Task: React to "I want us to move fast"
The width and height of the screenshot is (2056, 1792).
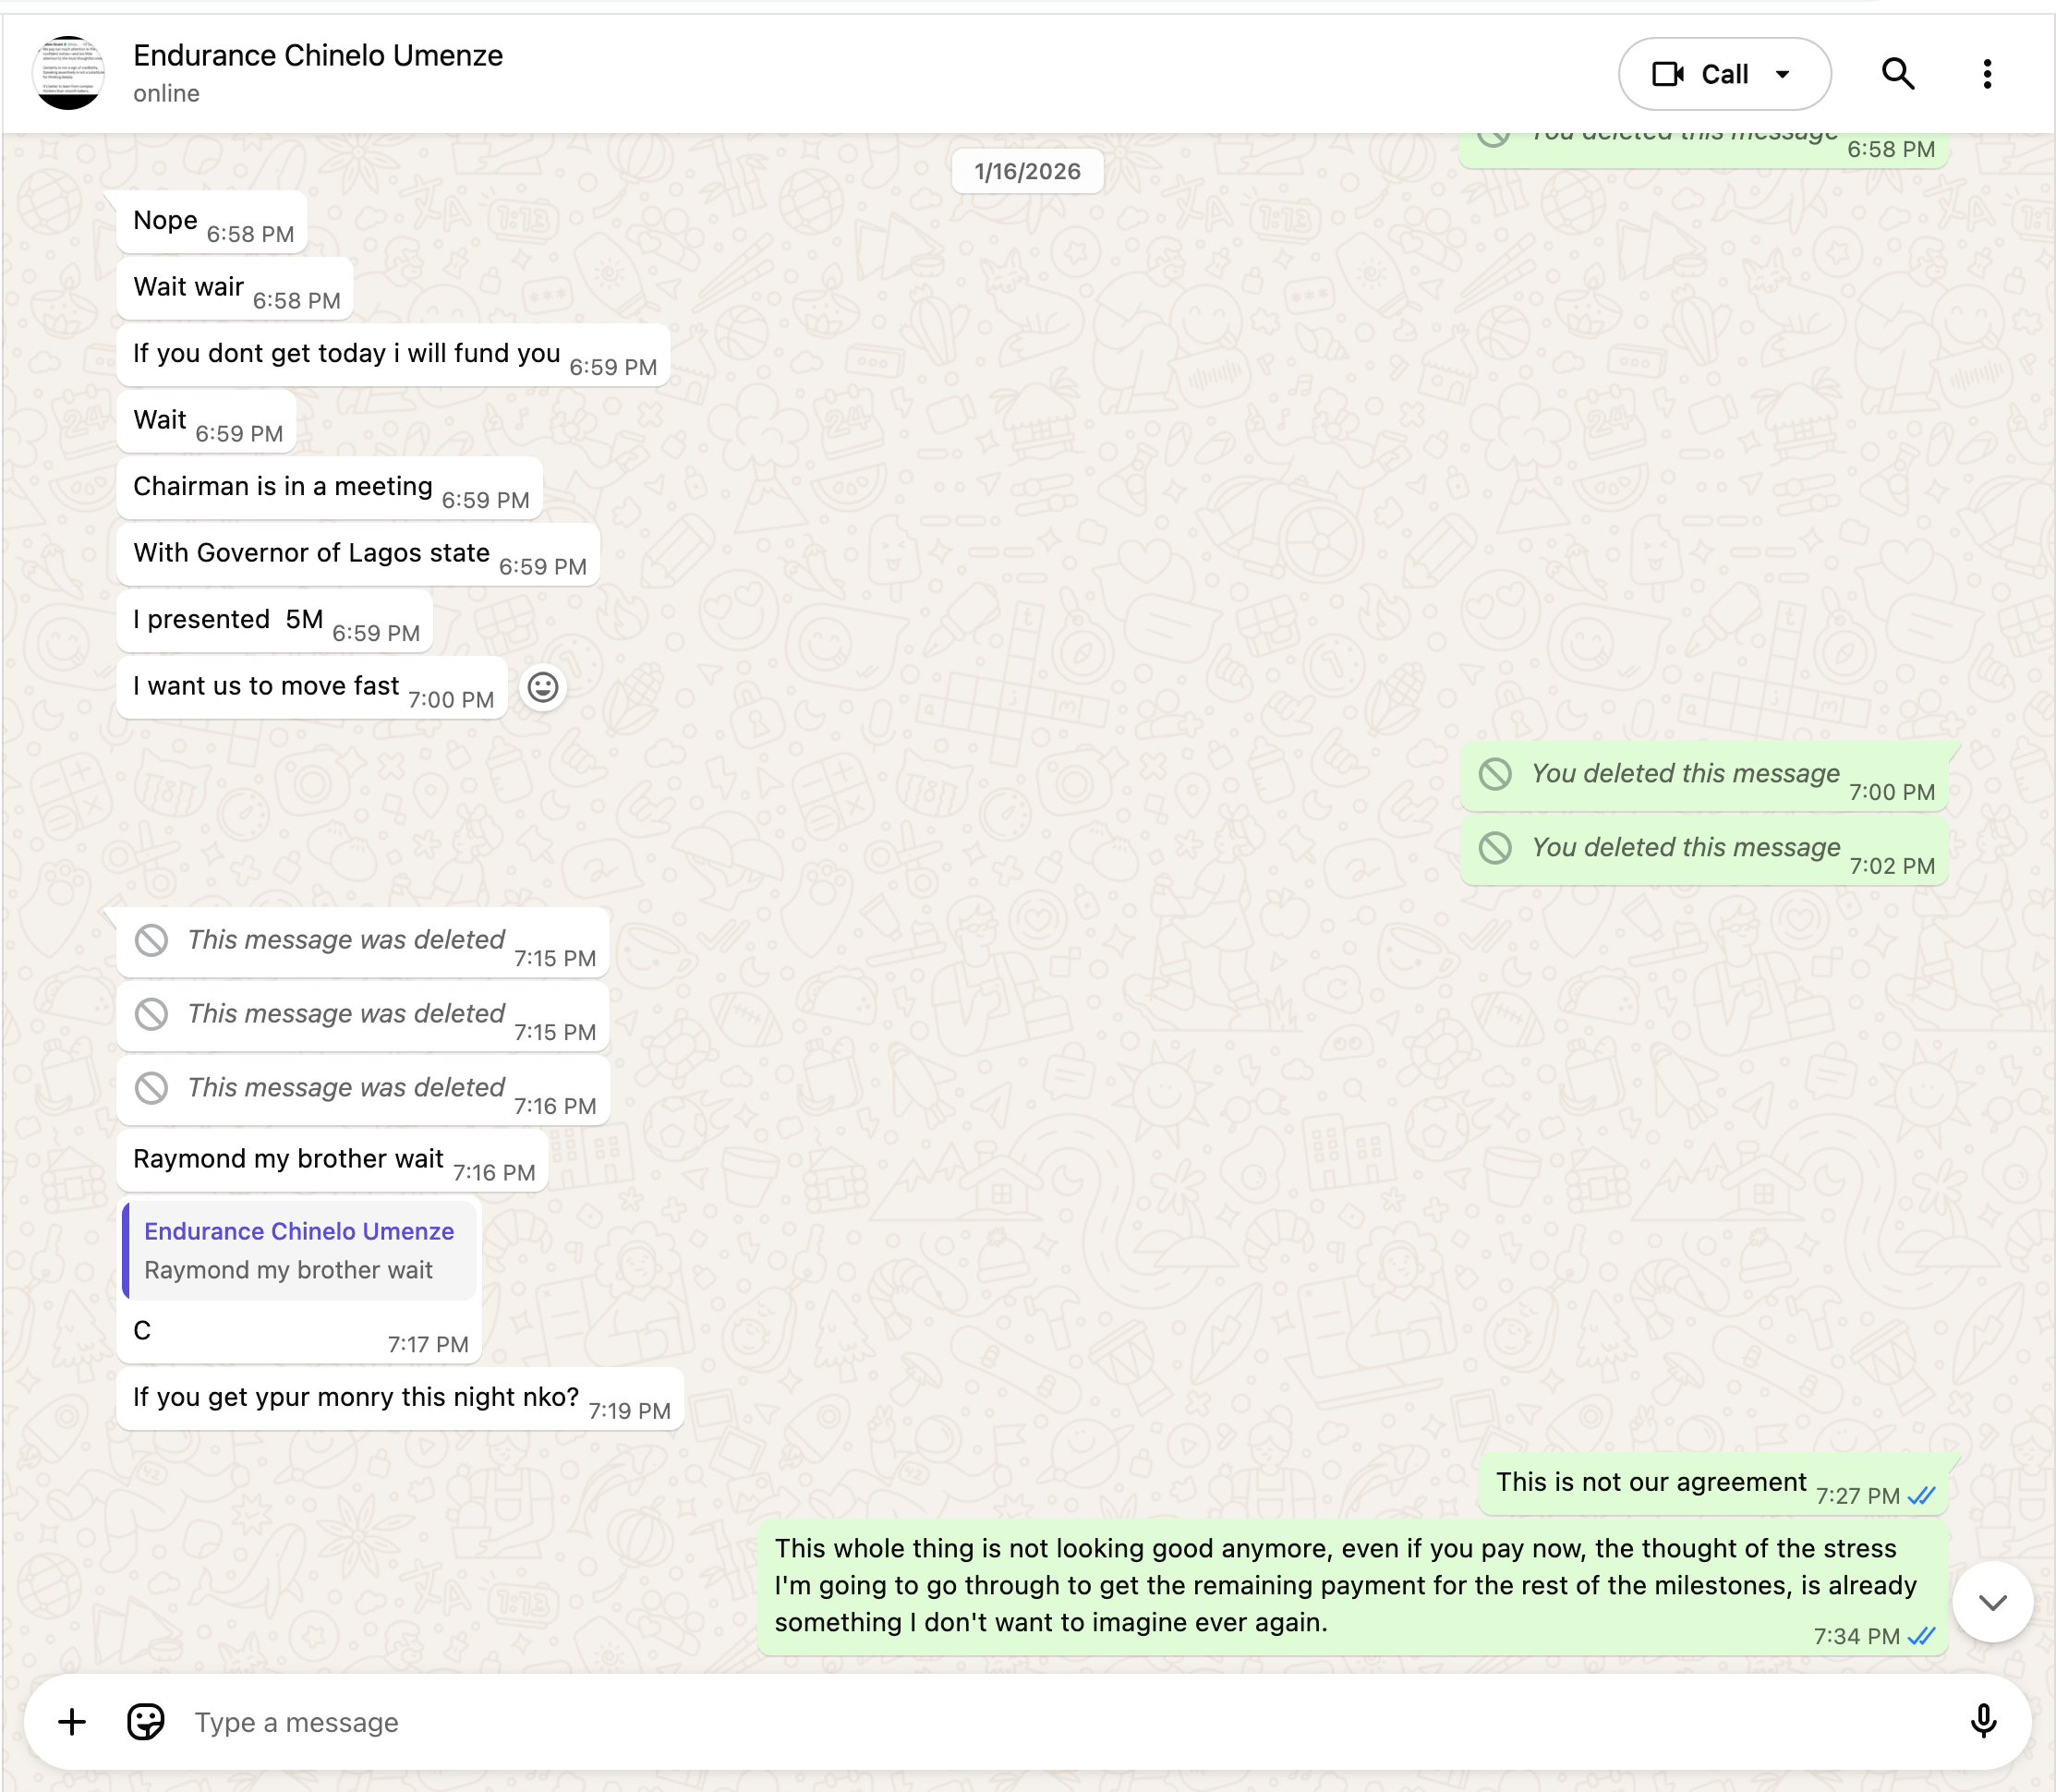Action: [543, 687]
